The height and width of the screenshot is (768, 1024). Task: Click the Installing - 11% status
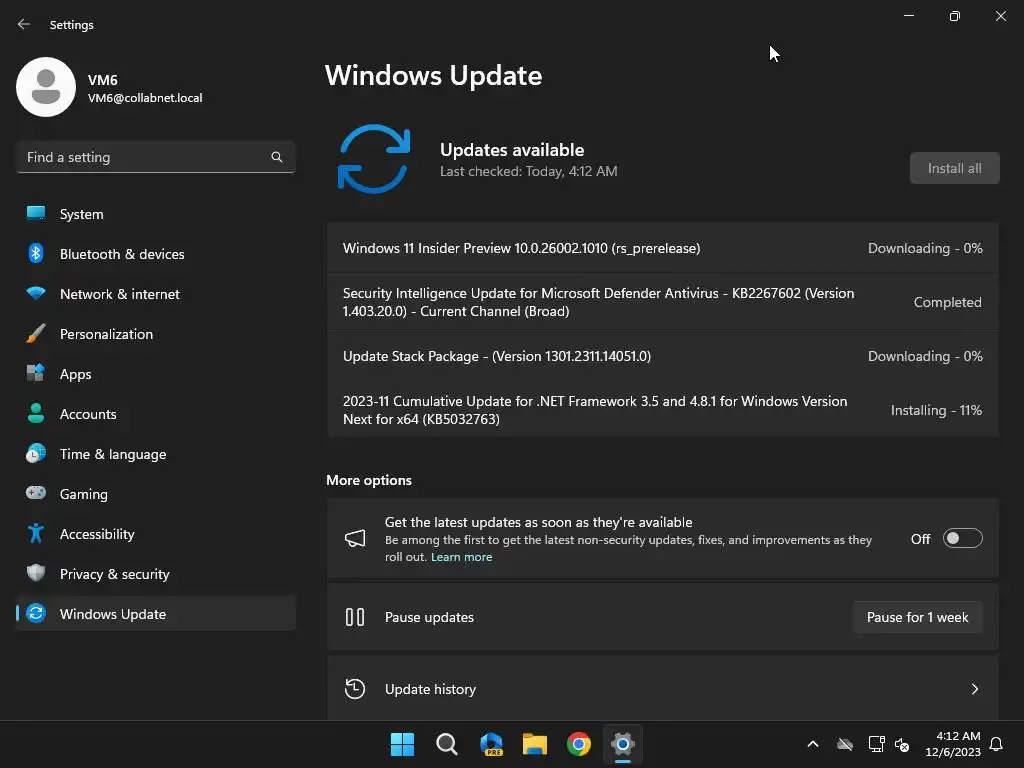point(936,410)
